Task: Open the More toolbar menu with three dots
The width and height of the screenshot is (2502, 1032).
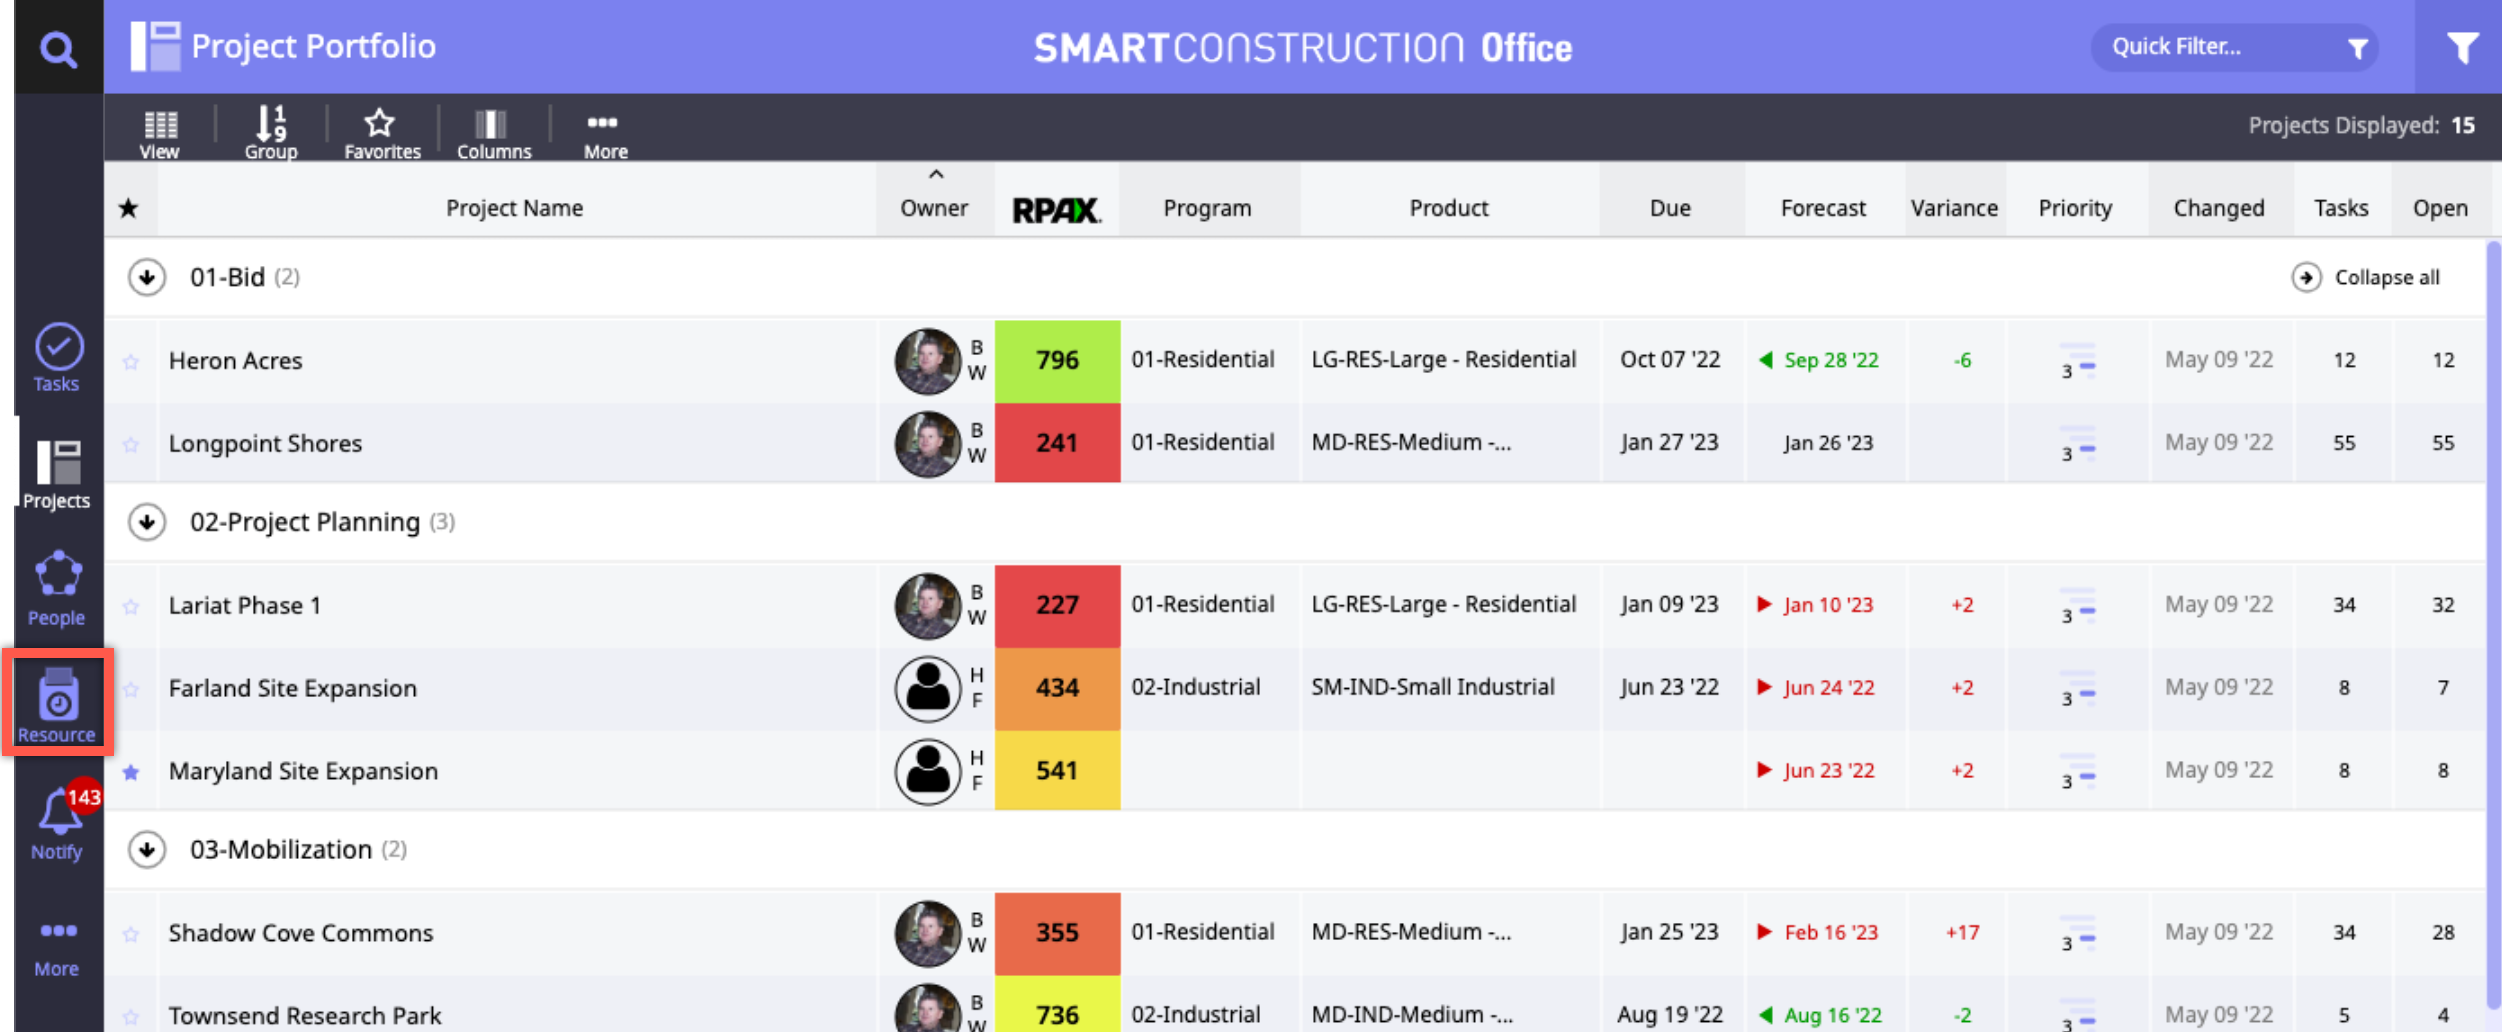Action: tap(605, 134)
